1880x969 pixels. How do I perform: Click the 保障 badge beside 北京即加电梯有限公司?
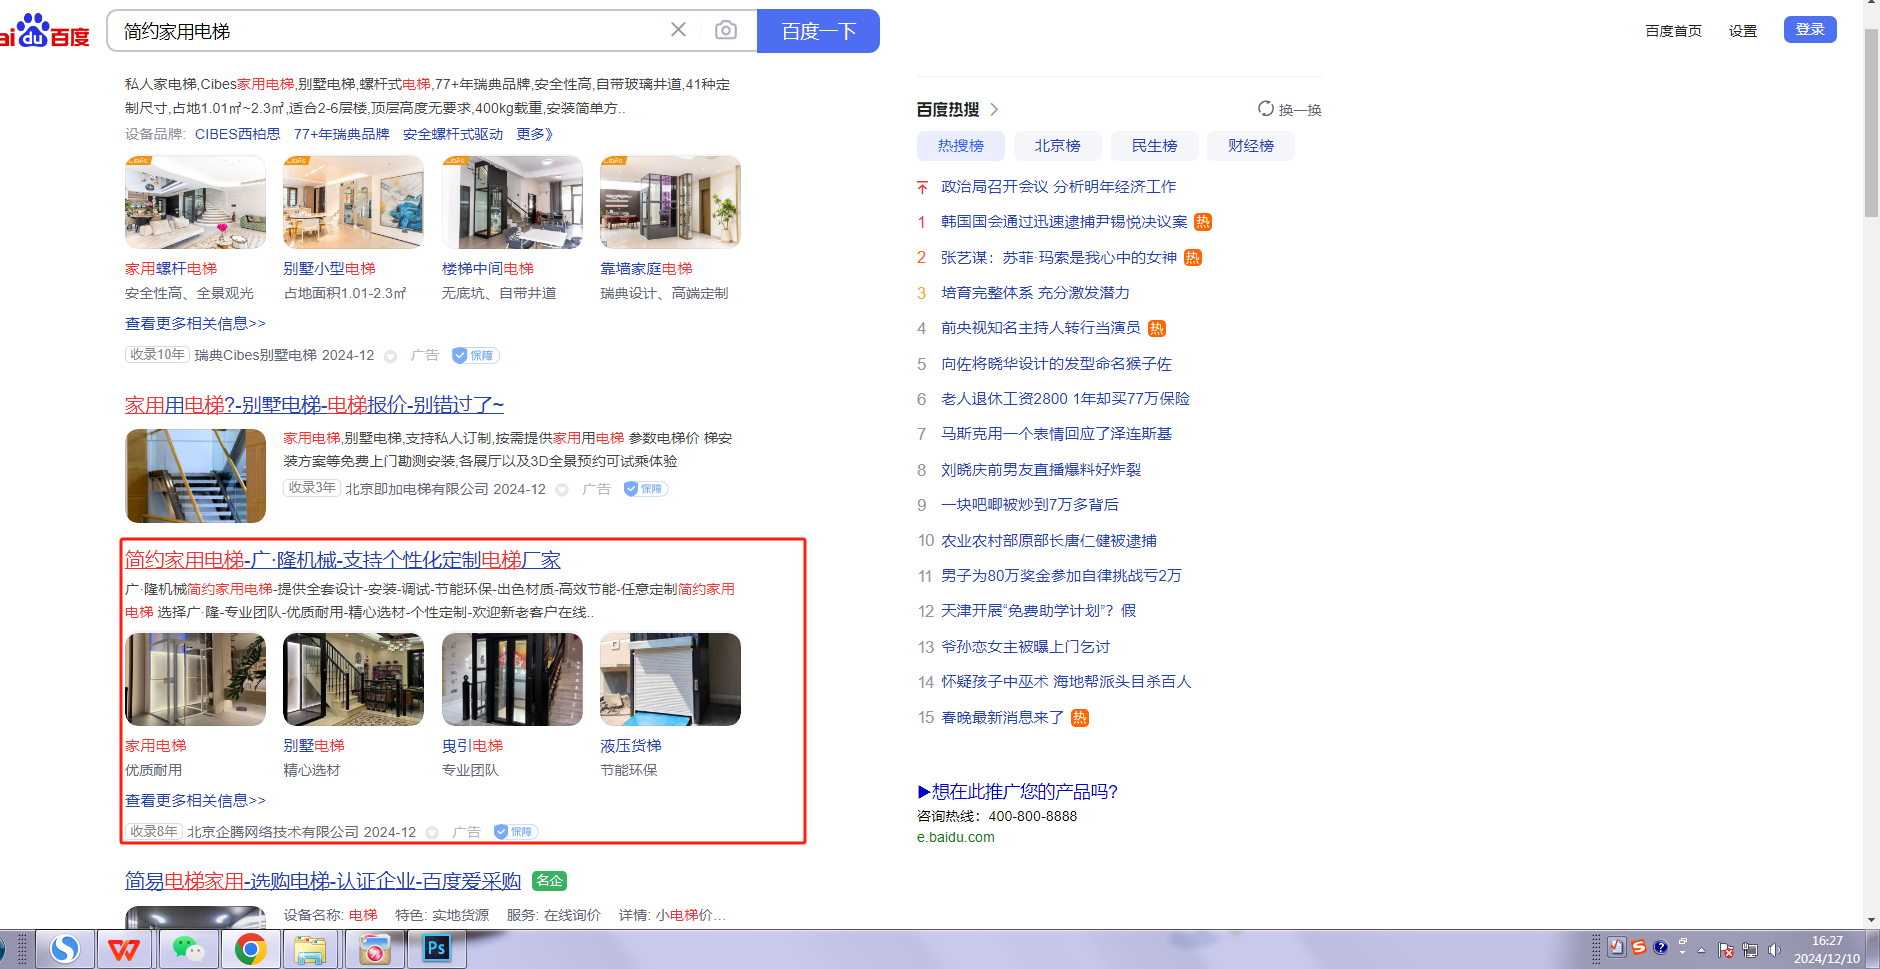pyautogui.click(x=645, y=489)
